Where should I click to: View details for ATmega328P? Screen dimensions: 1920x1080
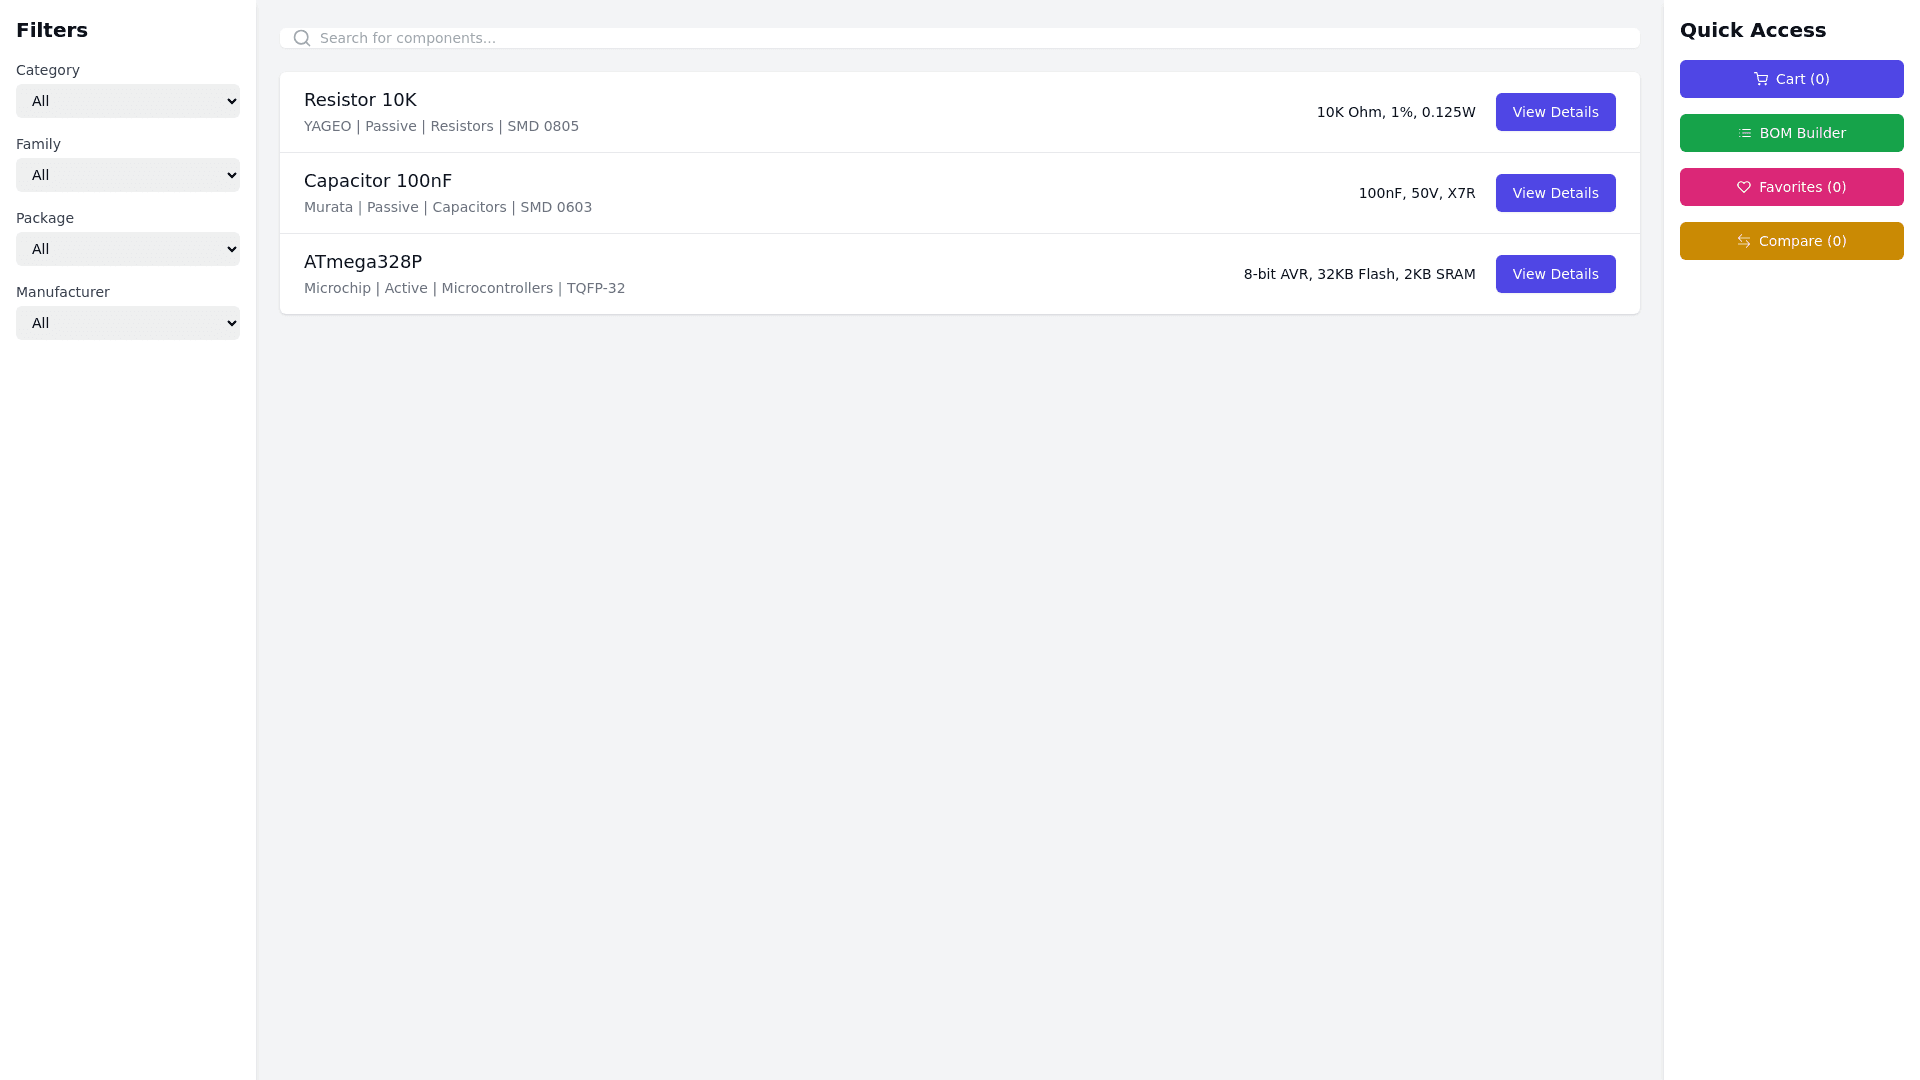1555,274
